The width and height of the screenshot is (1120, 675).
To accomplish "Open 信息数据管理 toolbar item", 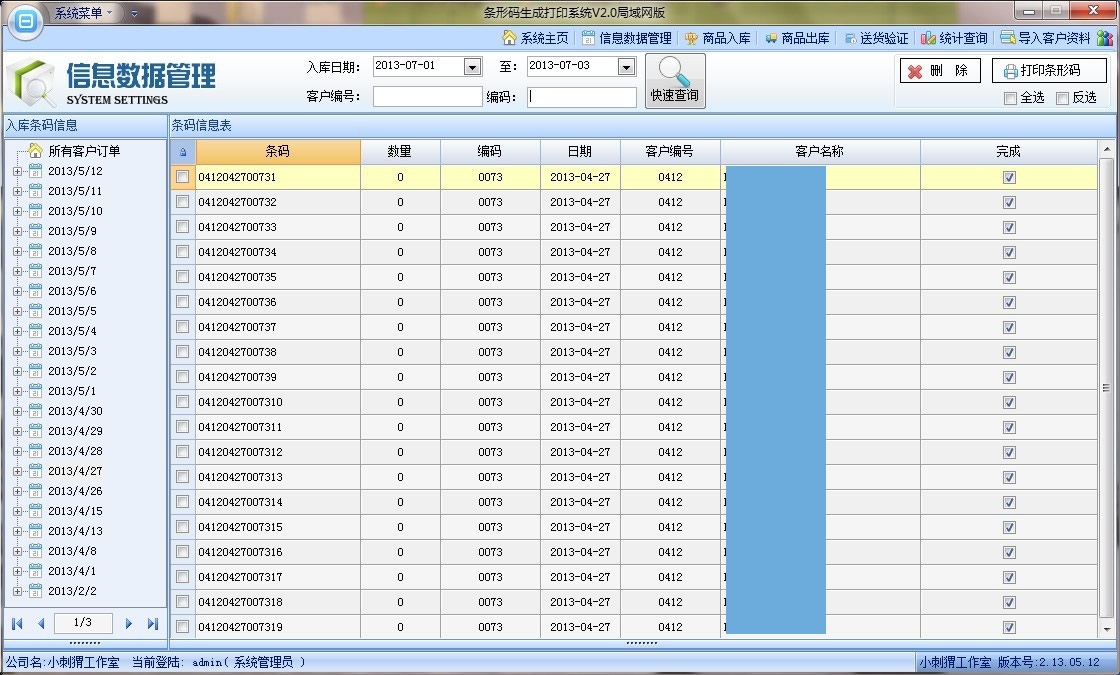I will [626, 38].
